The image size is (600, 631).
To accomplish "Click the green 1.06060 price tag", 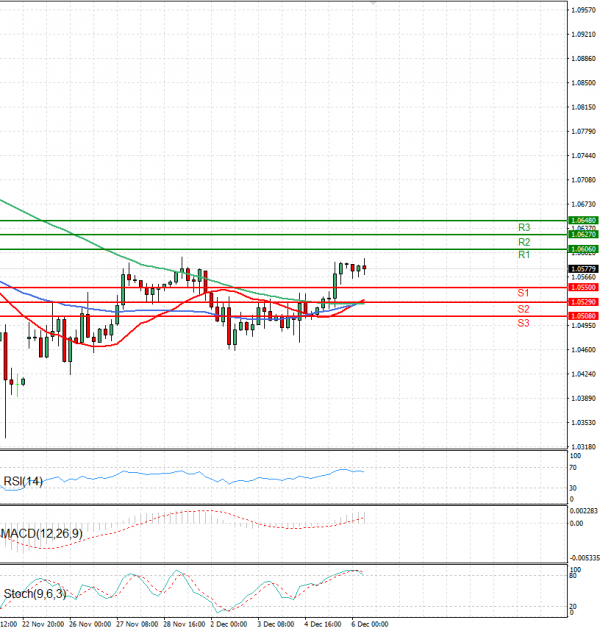I will click(583, 248).
